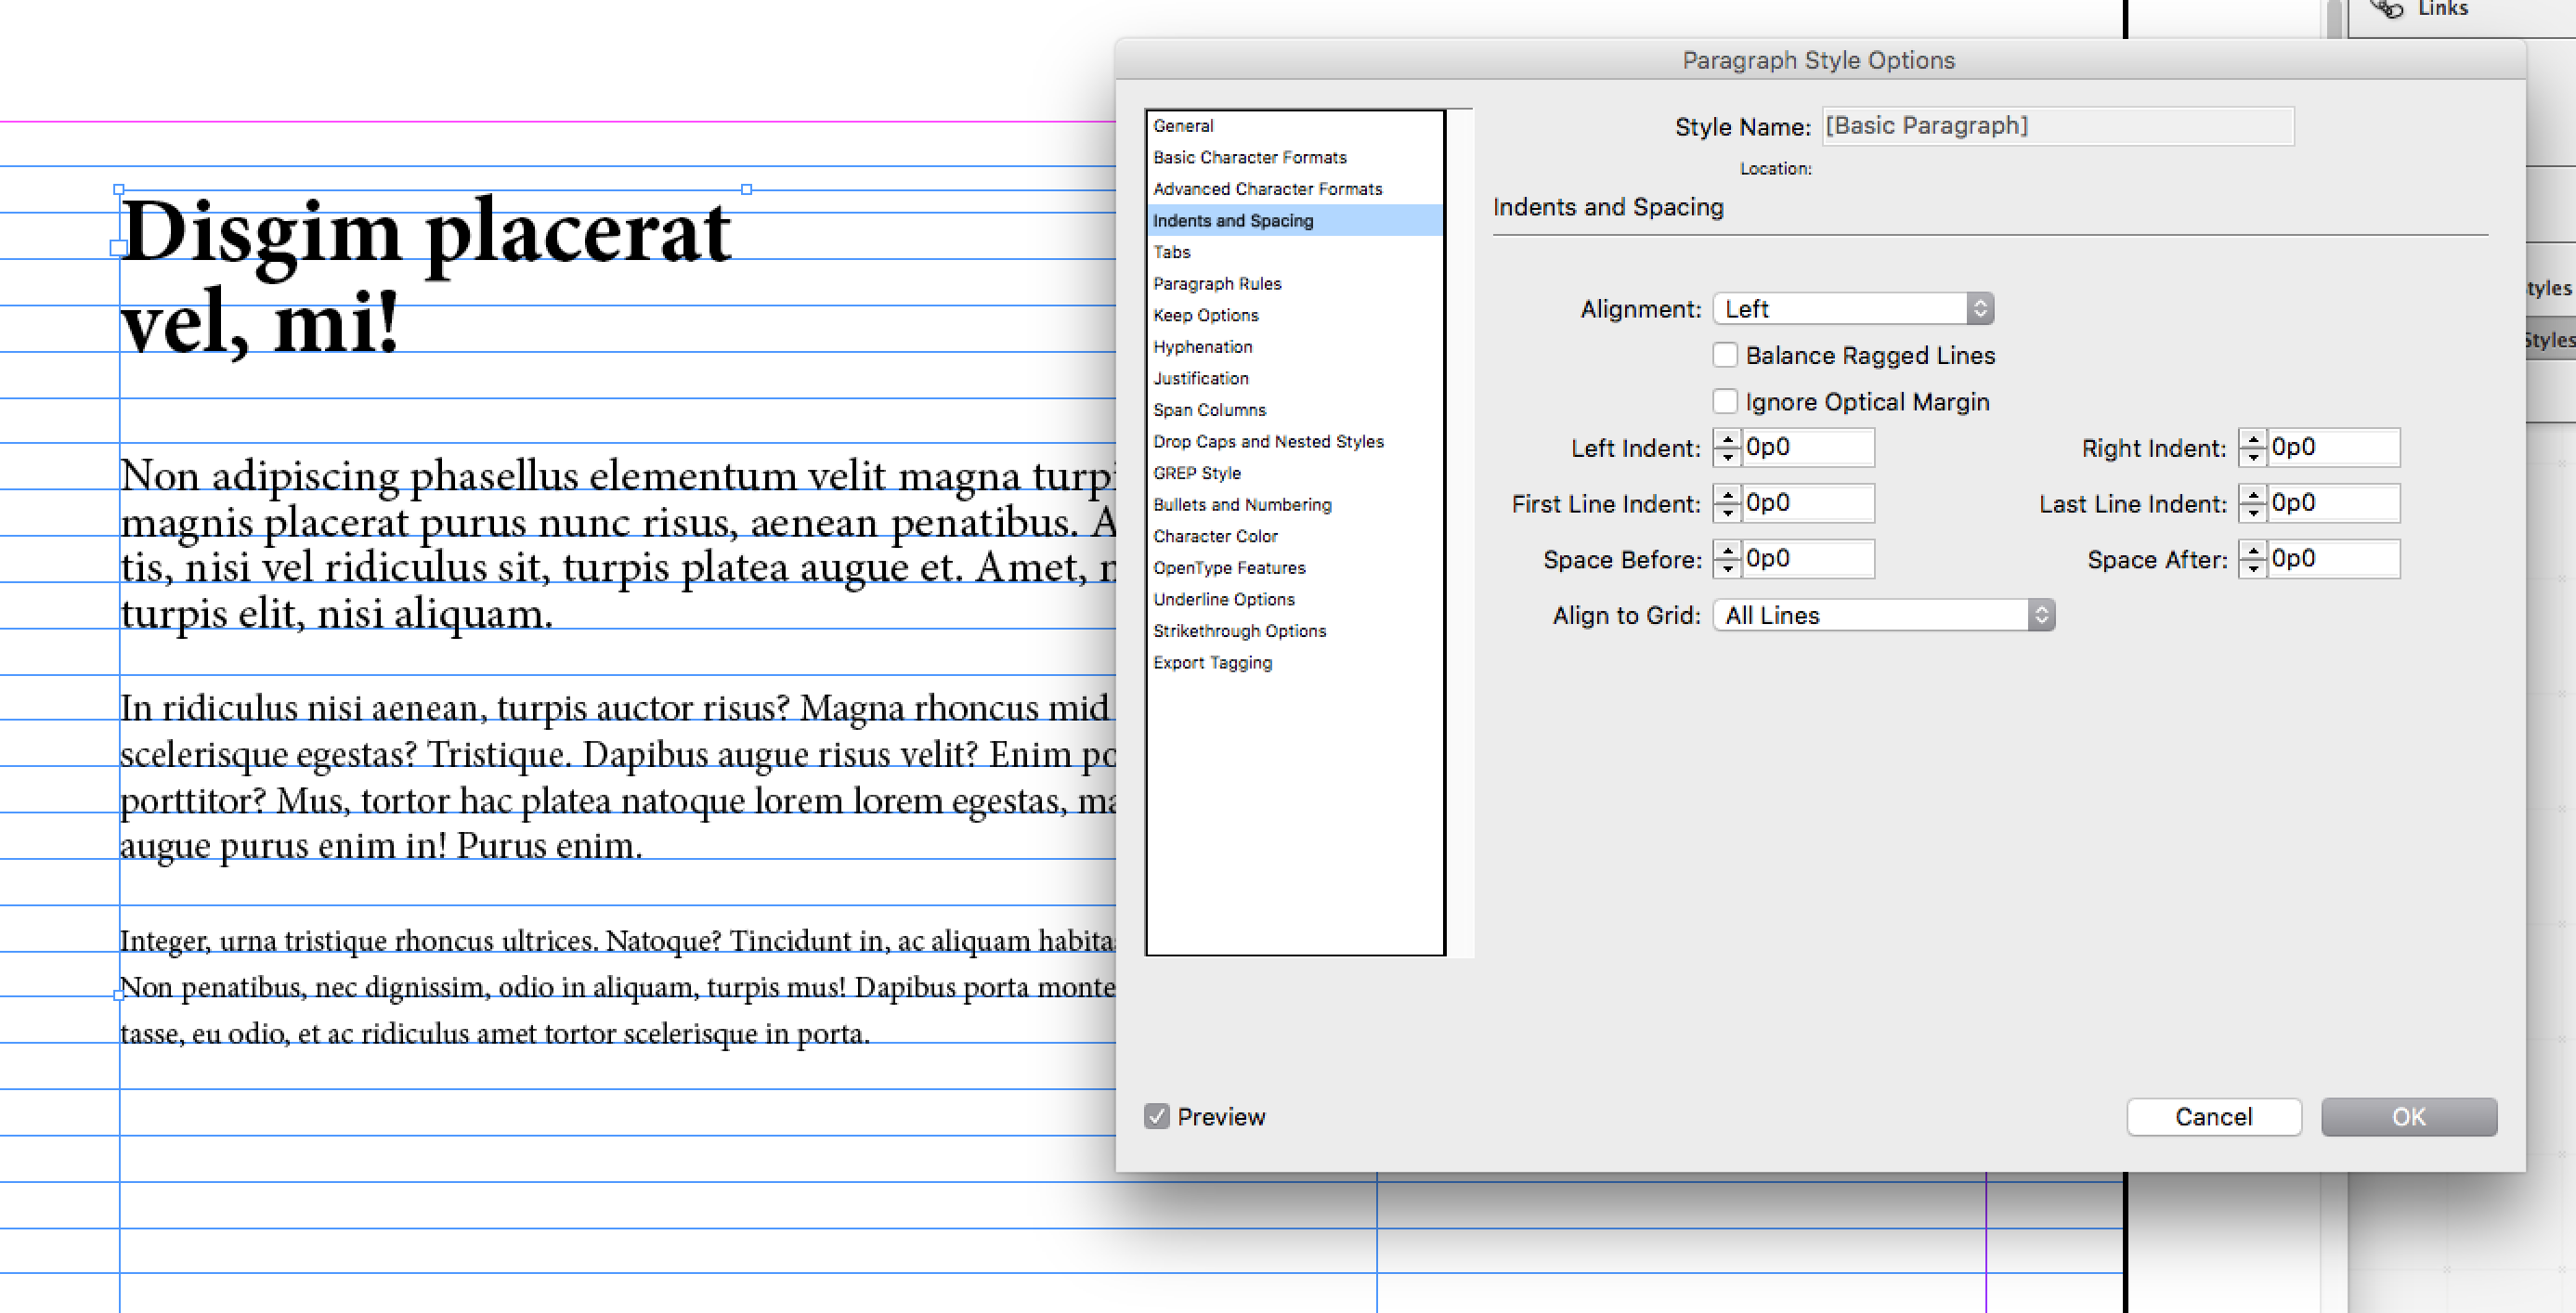Click the First Line Indent stepper arrows
Image resolution: width=2576 pixels, height=1313 pixels.
[x=1727, y=503]
